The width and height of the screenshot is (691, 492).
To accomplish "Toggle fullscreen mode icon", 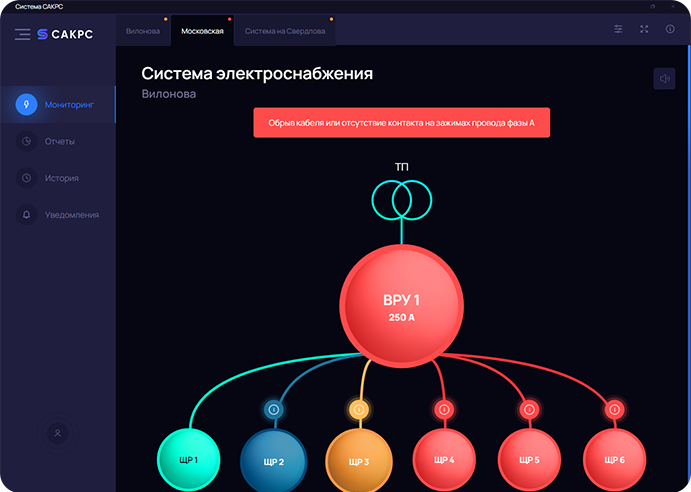I will [644, 29].
